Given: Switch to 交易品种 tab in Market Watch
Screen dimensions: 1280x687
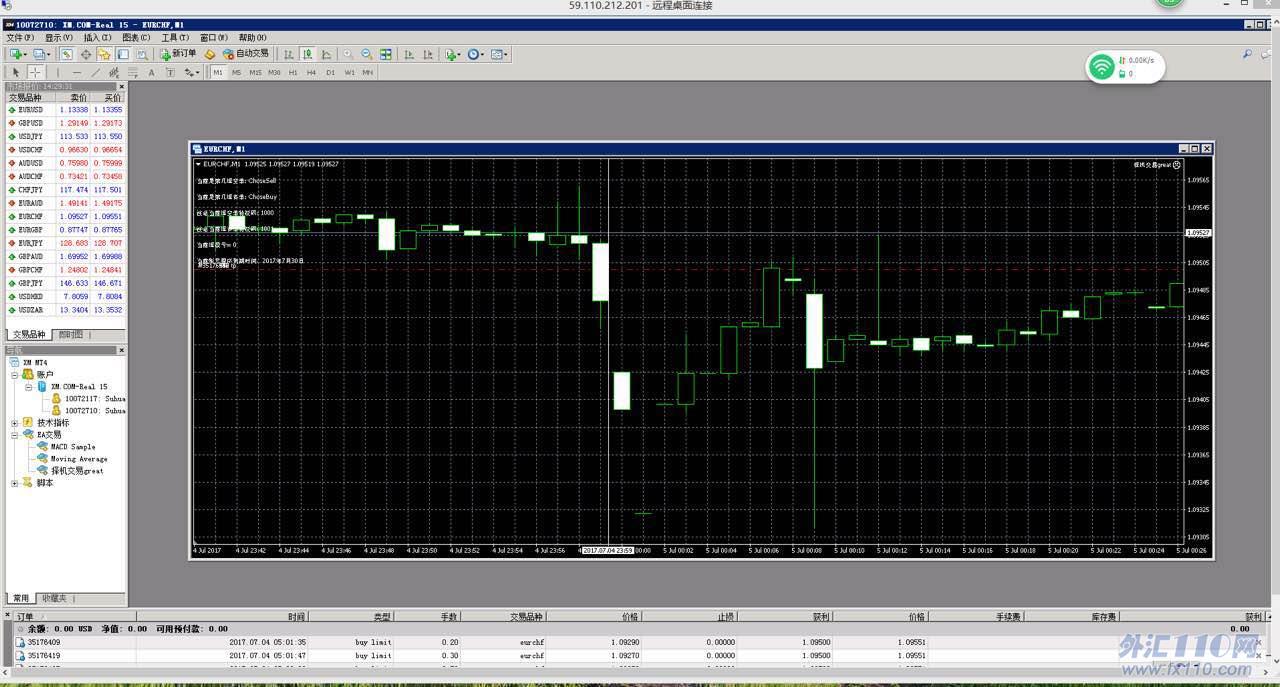Looking at the screenshot, I should 29,335.
